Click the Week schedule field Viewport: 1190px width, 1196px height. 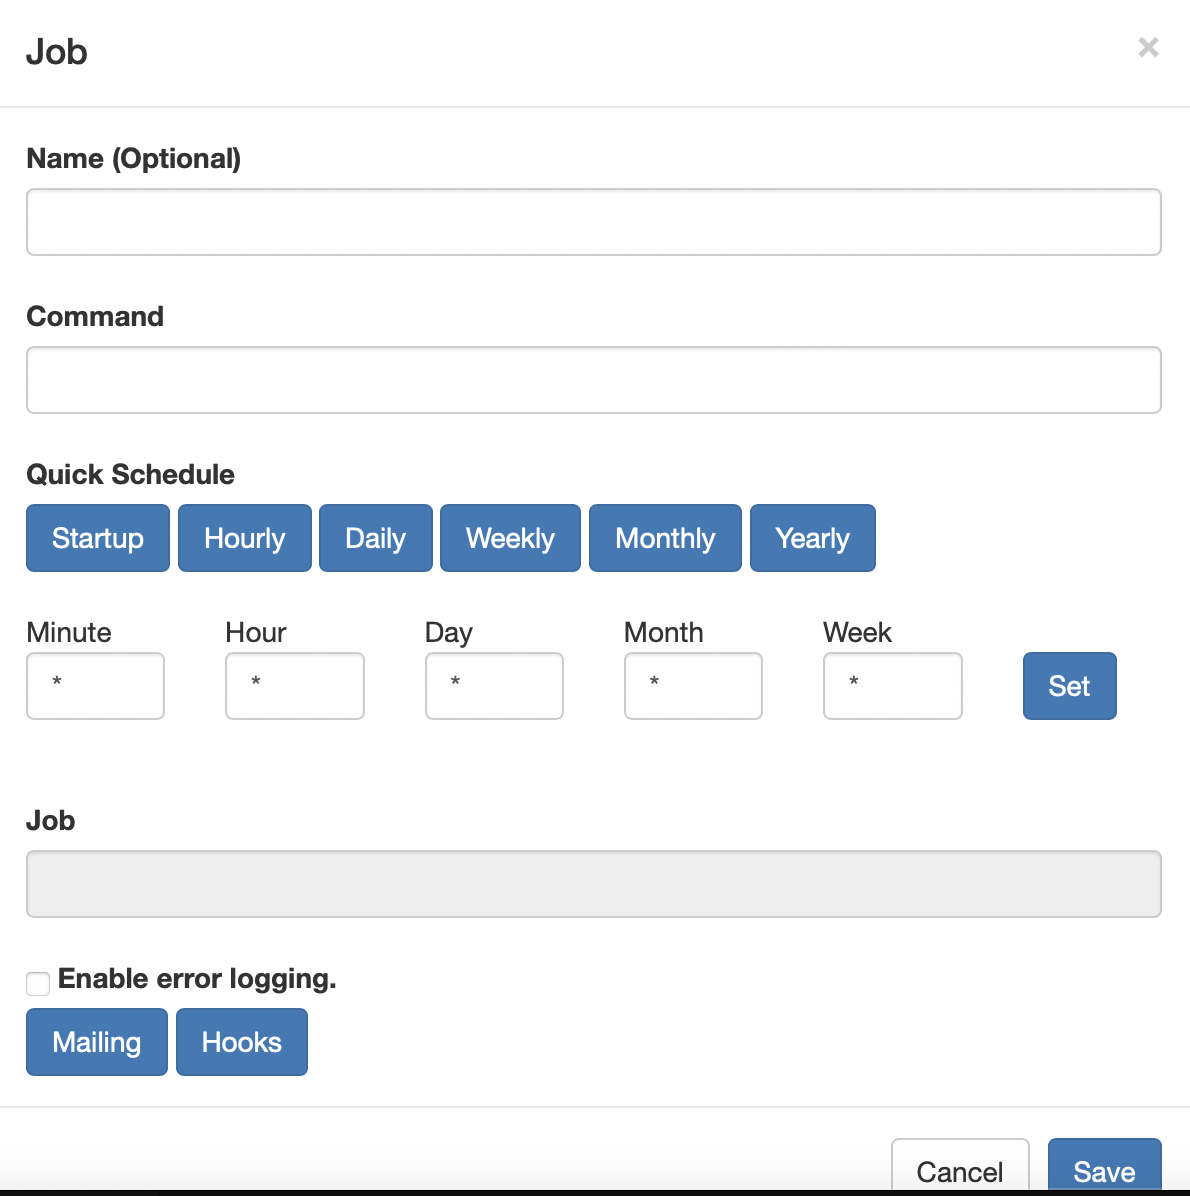coord(892,686)
